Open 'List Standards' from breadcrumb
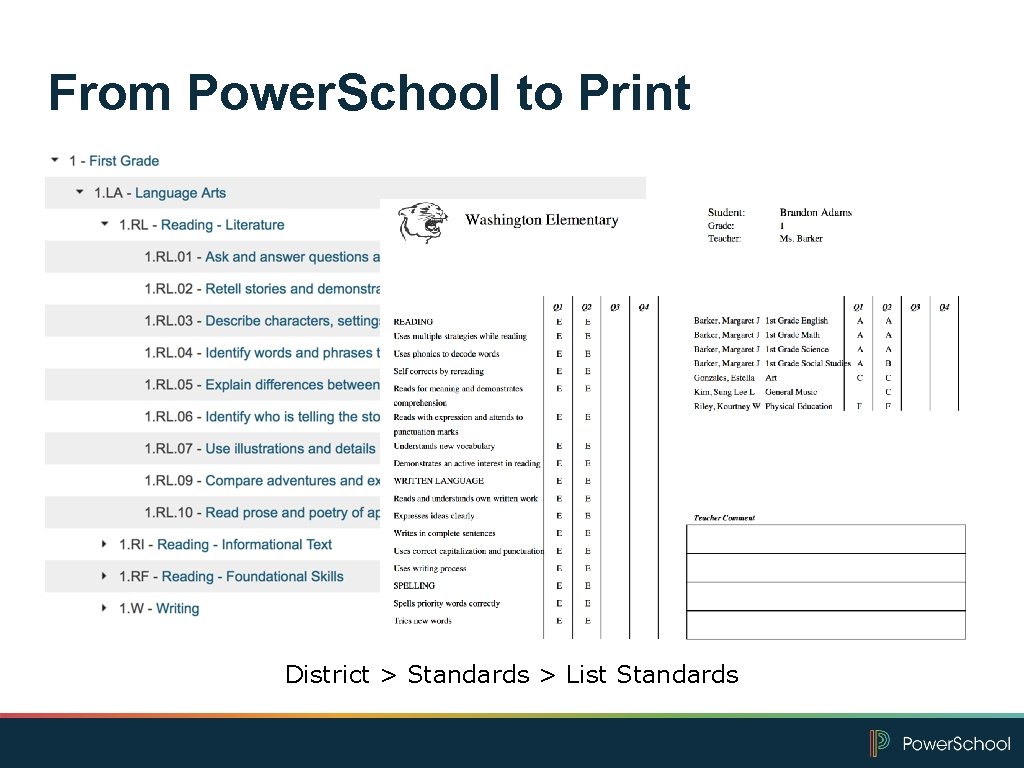Image resolution: width=1024 pixels, height=768 pixels. point(651,674)
